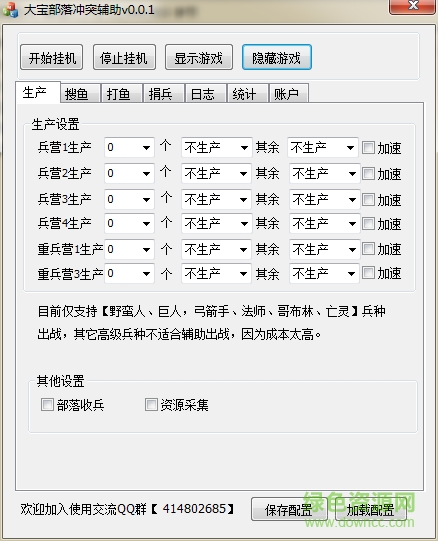This screenshot has height=541, width=438.
Task: Open 兵营2生产 quantity dropdown
Action: tap(129, 173)
